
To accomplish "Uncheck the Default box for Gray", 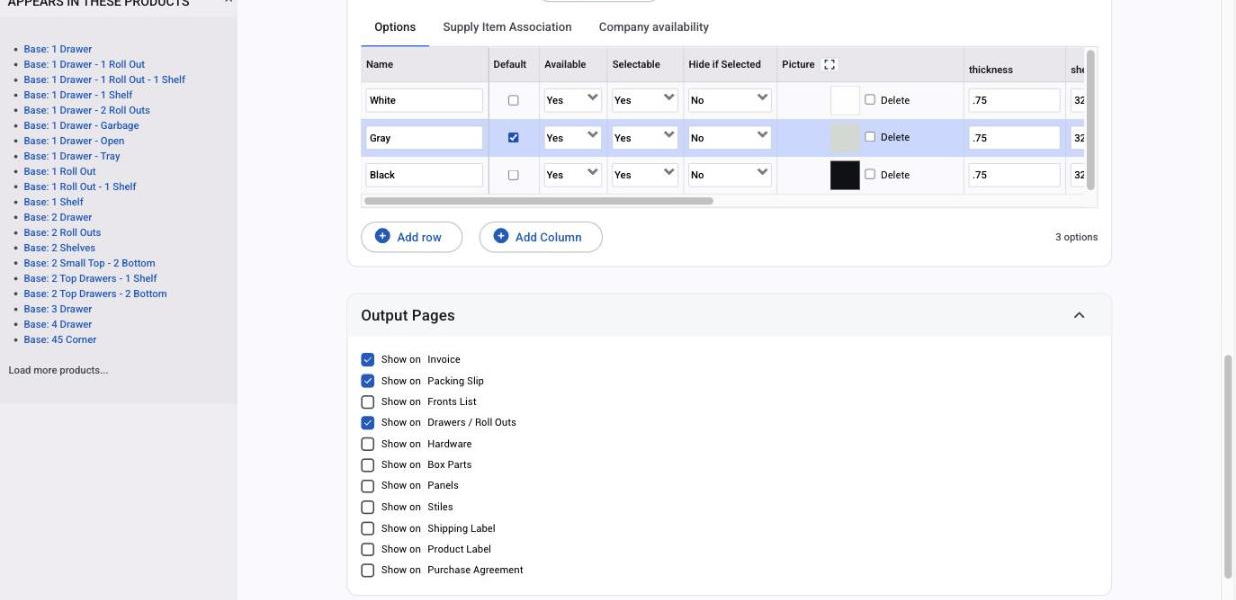I will point(513,138).
